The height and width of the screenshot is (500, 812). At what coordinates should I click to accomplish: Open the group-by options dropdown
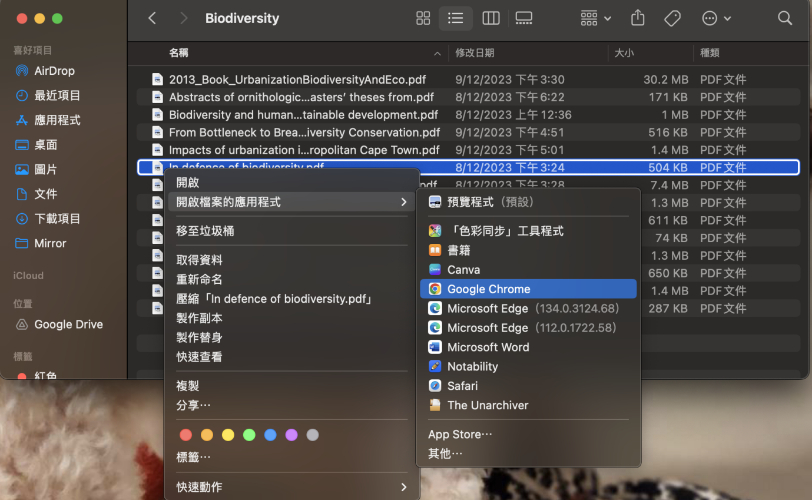click(x=596, y=19)
